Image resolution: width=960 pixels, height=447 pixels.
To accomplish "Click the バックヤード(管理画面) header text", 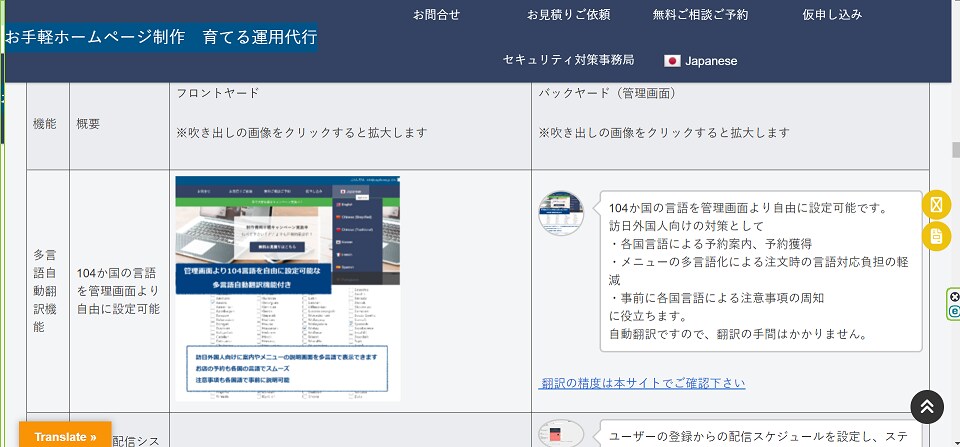I will (607, 93).
